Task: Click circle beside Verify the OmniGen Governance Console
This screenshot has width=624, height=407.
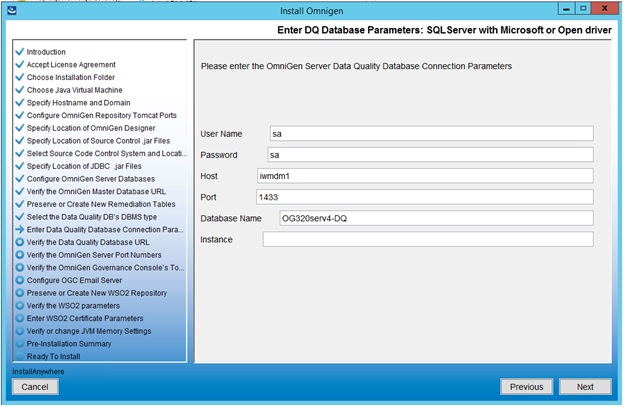Action: [20, 267]
